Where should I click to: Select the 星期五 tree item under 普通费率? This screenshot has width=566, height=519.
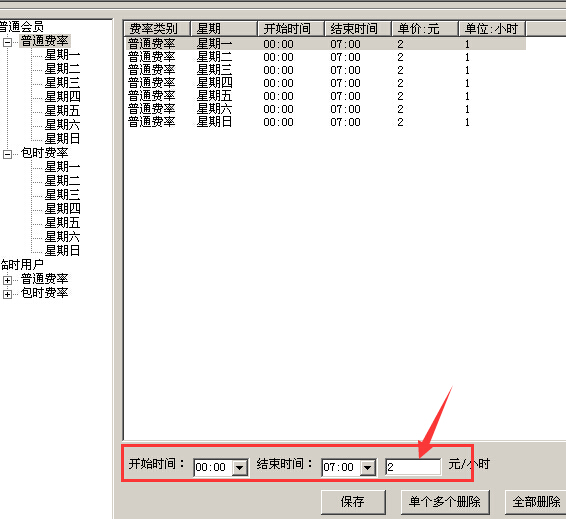(x=62, y=111)
